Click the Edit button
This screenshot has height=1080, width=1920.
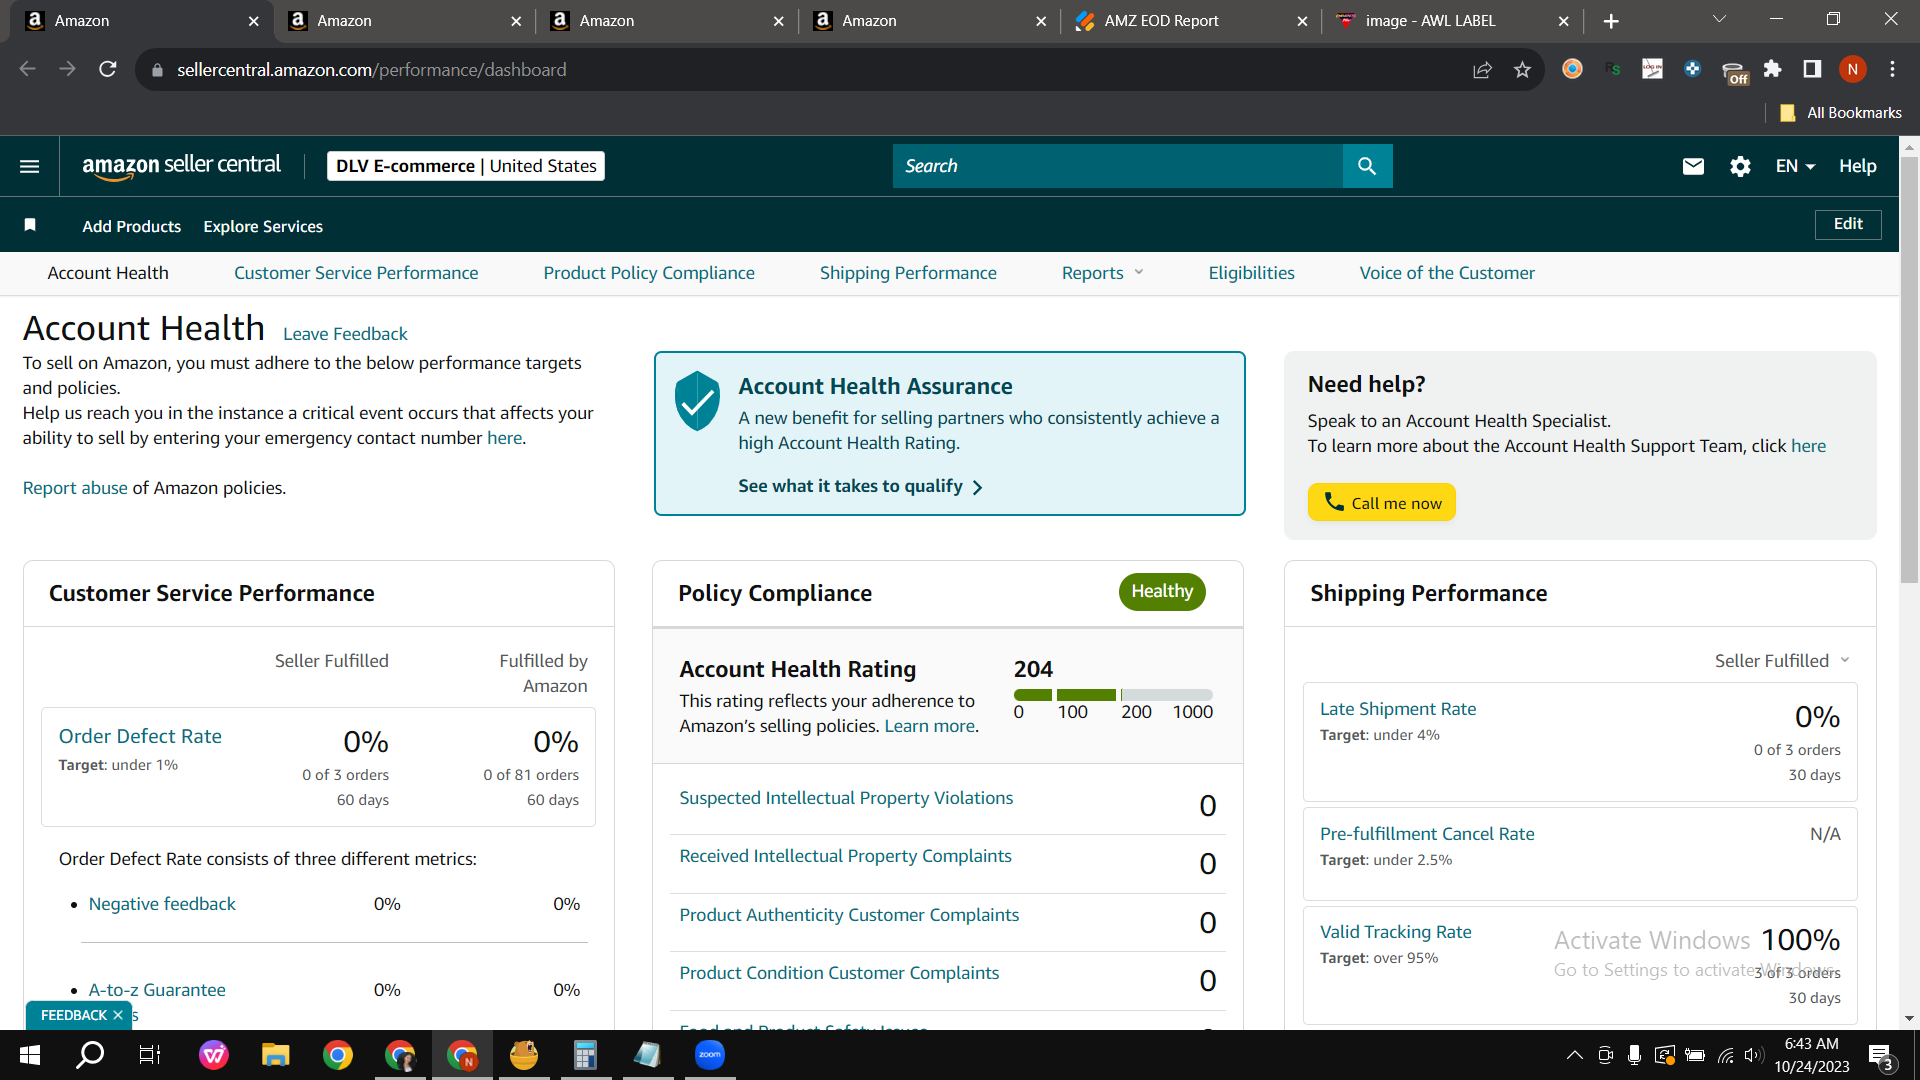(1848, 224)
